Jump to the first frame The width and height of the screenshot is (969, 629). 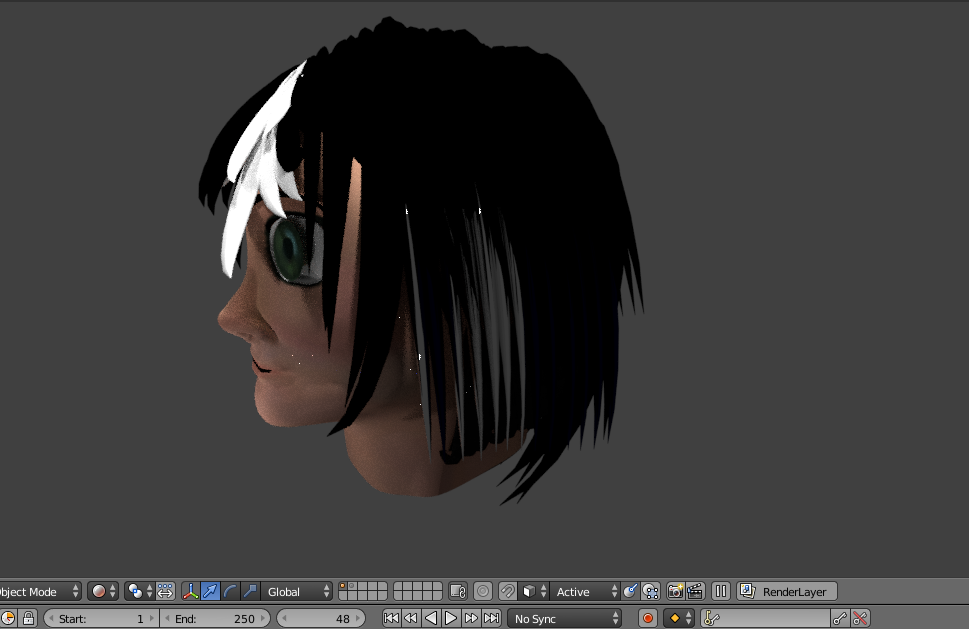[x=391, y=618]
